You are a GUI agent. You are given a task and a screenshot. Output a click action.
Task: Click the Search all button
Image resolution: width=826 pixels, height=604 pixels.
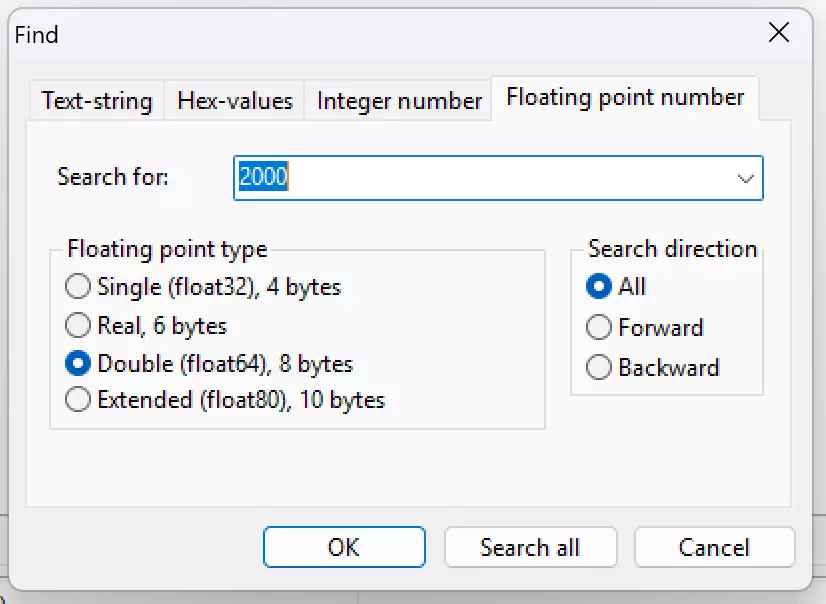click(530, 547)
